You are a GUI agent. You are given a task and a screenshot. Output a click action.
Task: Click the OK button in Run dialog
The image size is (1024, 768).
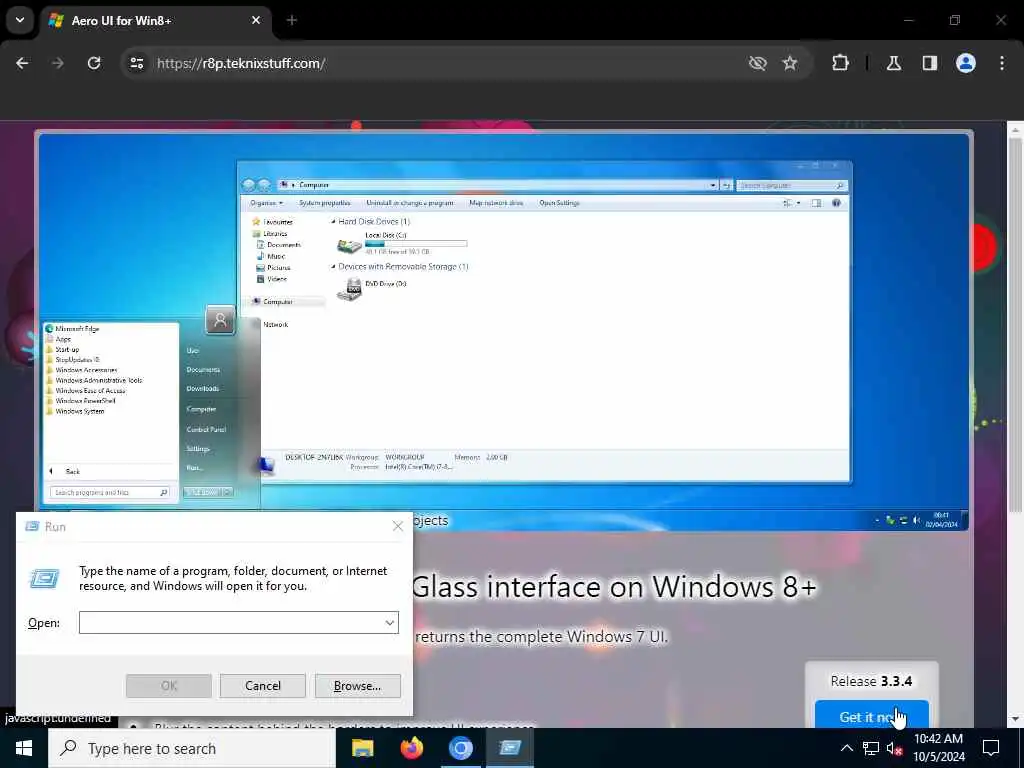tap(168, 686)
